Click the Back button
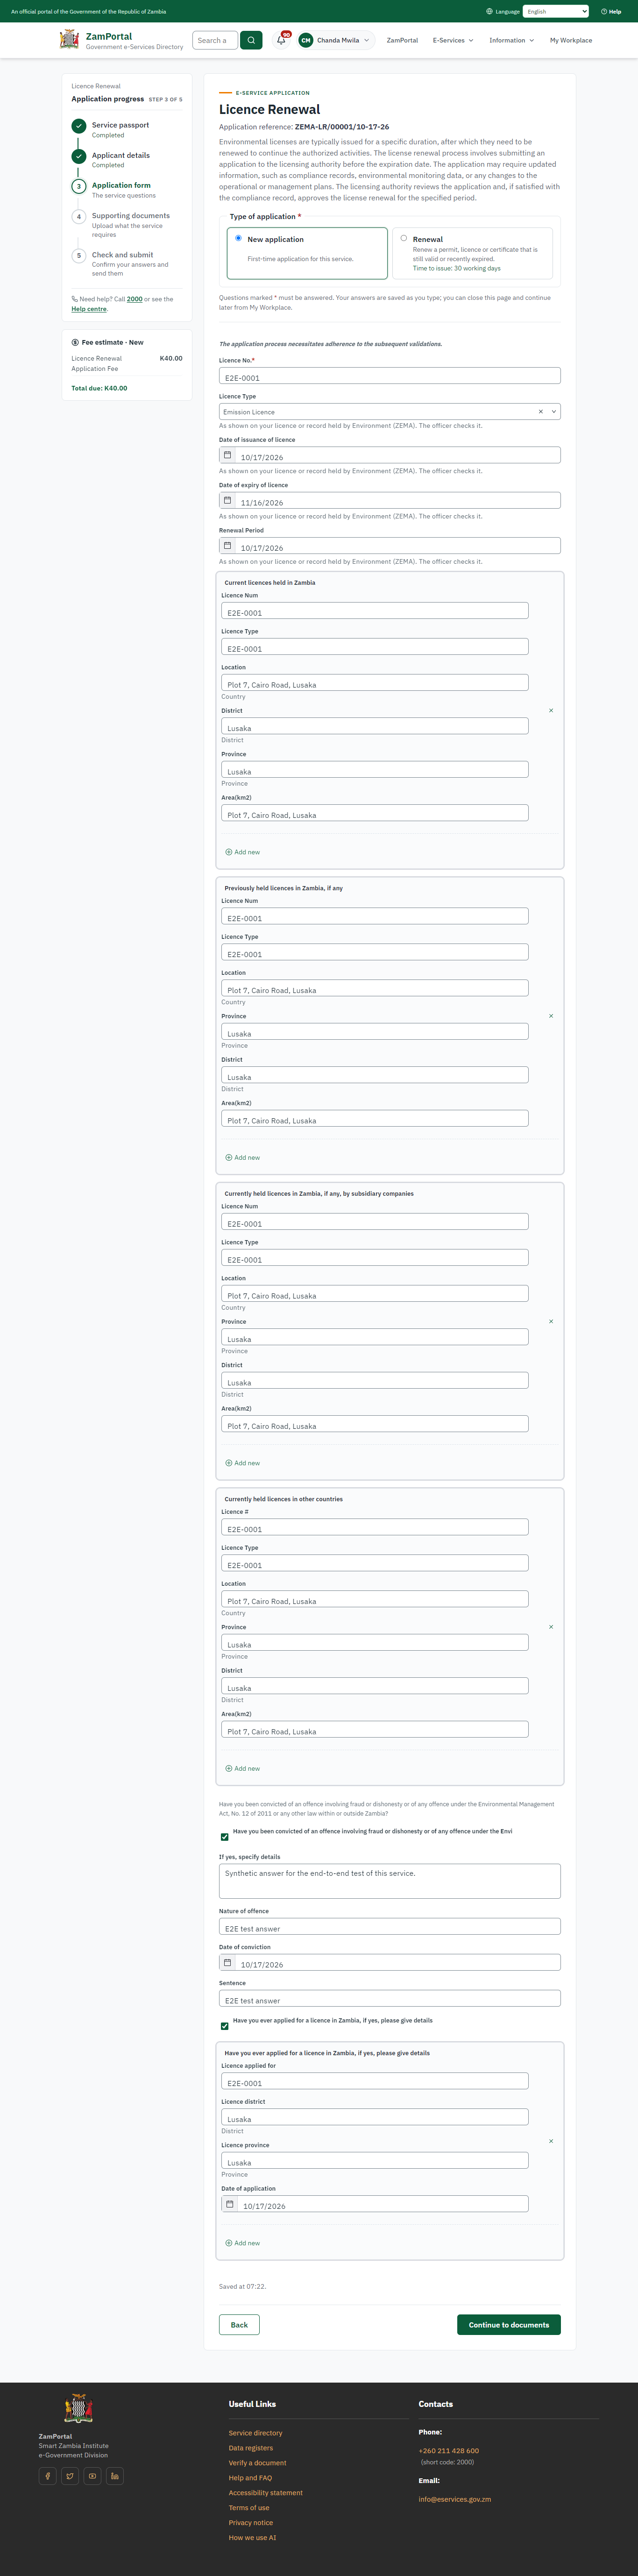The height and width of the screenshot is (2576, 638). (239, 2325)
